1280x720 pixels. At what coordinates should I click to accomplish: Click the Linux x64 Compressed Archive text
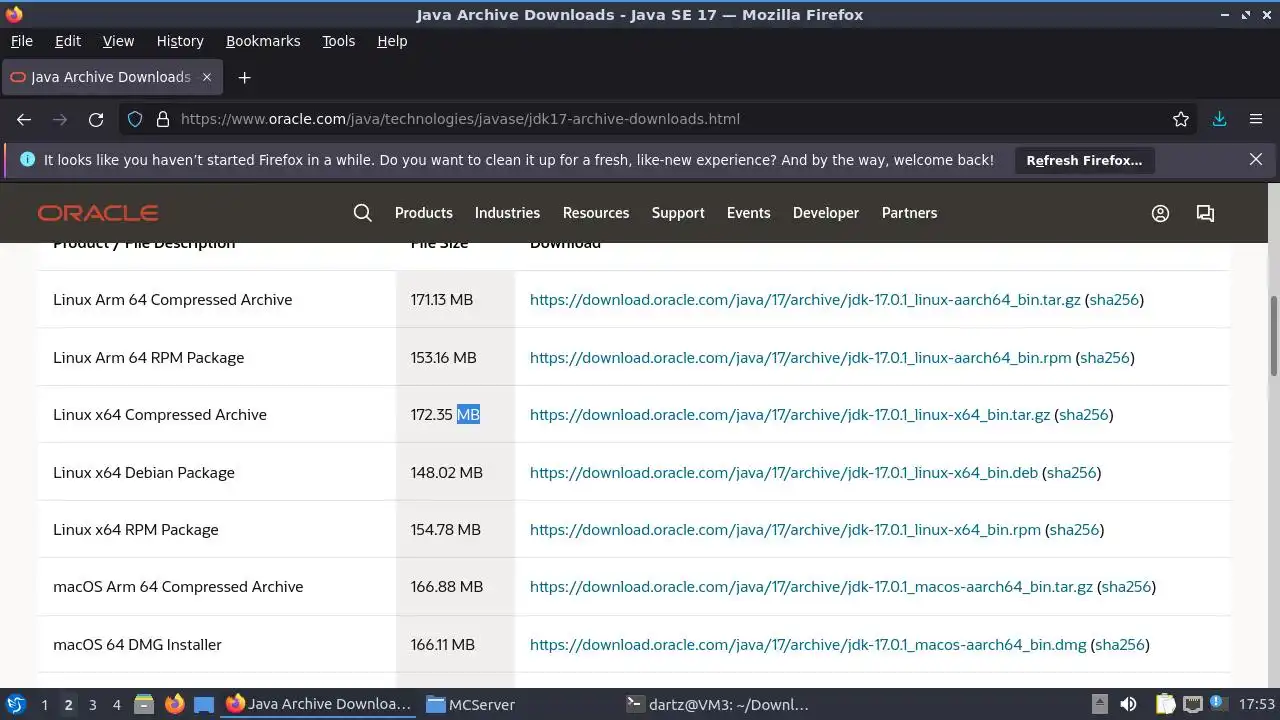pos(160,415)
